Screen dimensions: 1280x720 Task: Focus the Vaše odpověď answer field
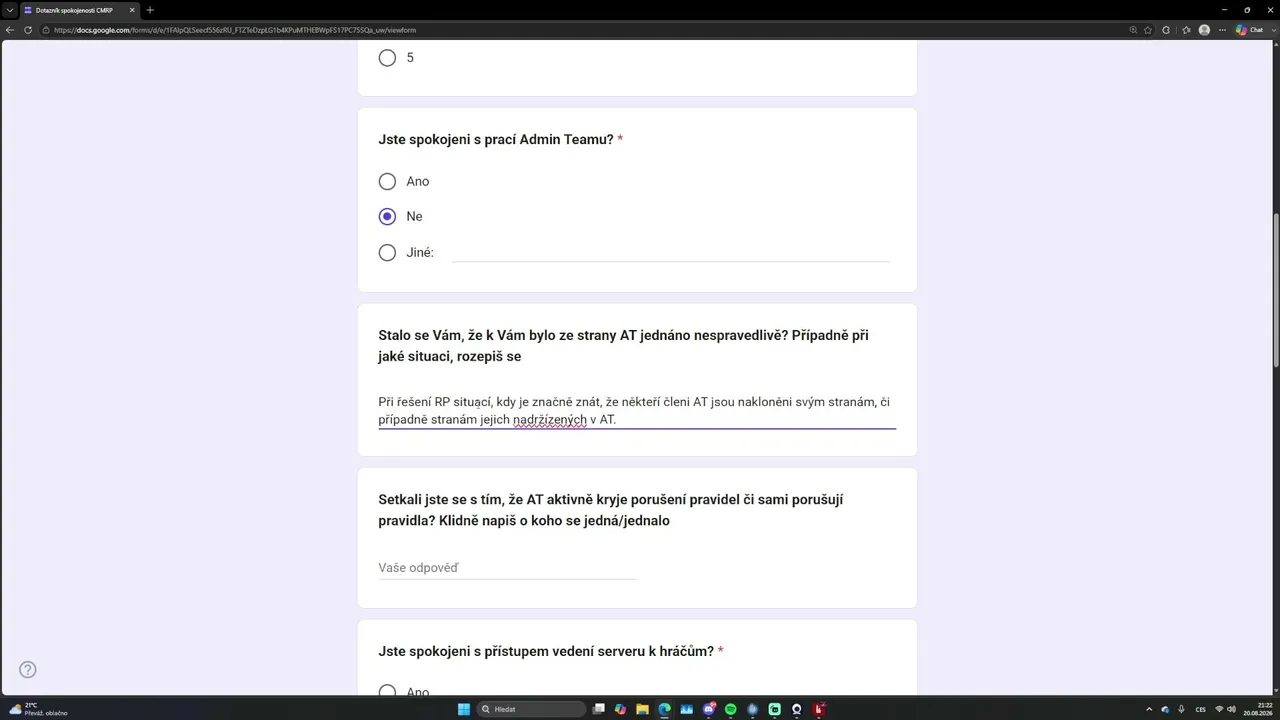507,567
